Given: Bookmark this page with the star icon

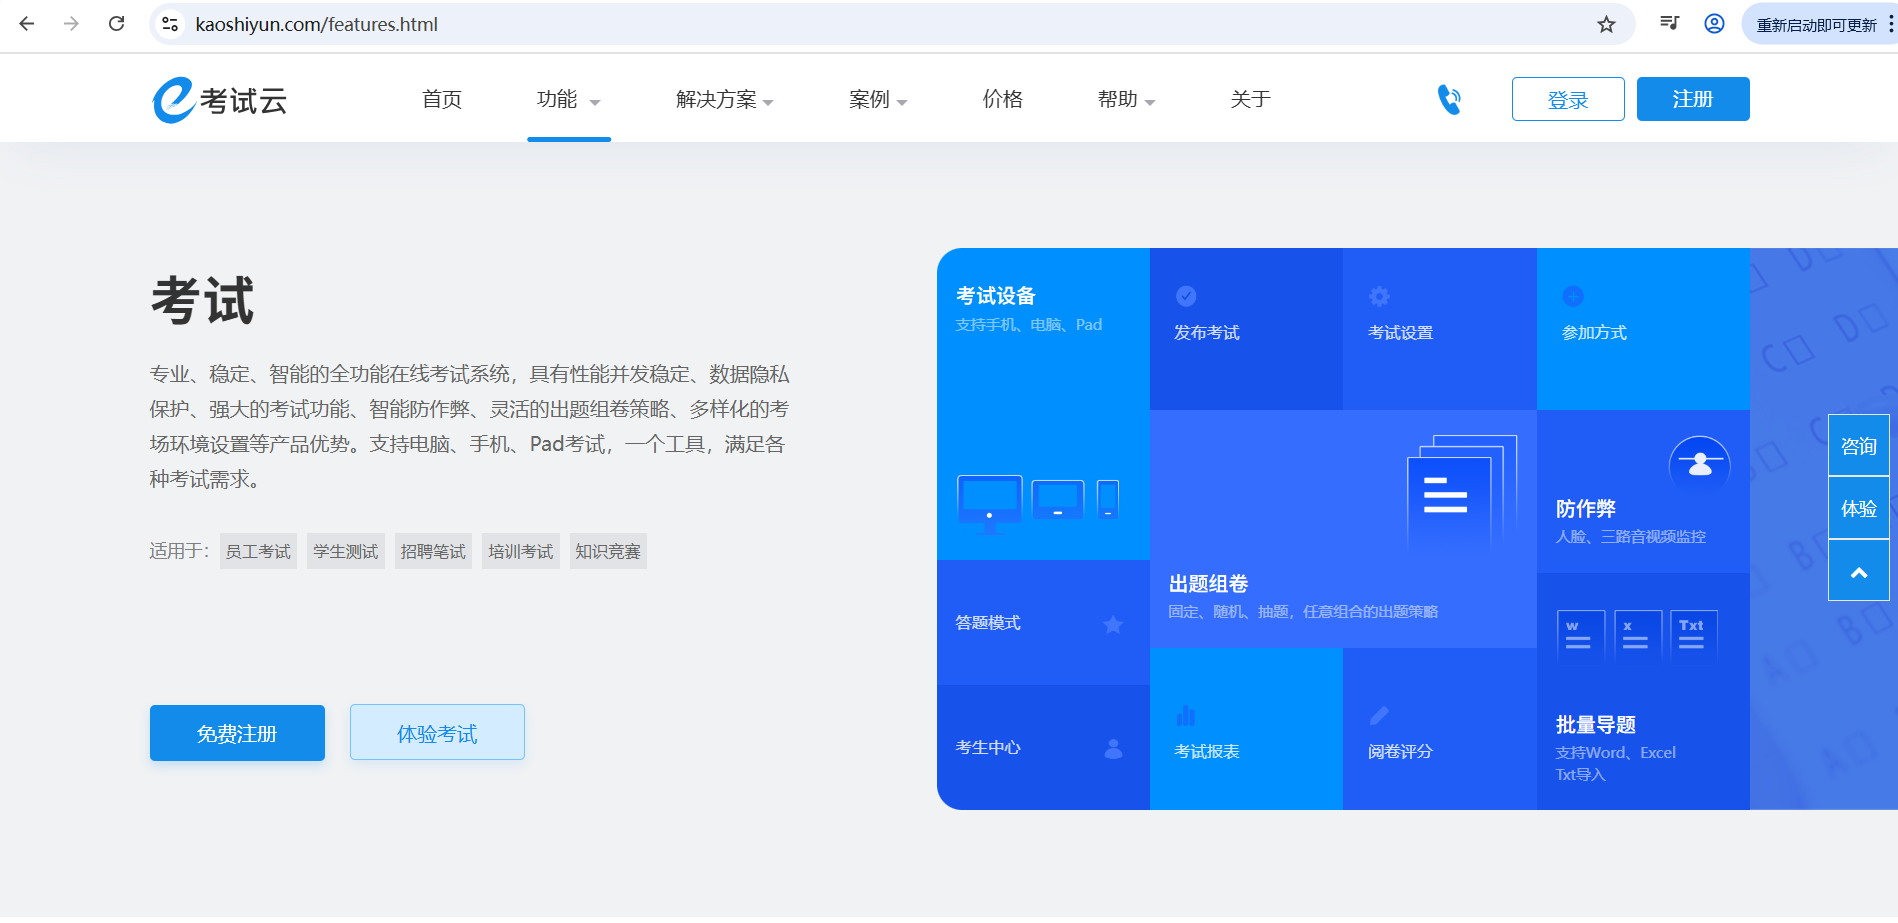Looking at the screenshot, I should pyautogui.click(x=1606, y=25).
